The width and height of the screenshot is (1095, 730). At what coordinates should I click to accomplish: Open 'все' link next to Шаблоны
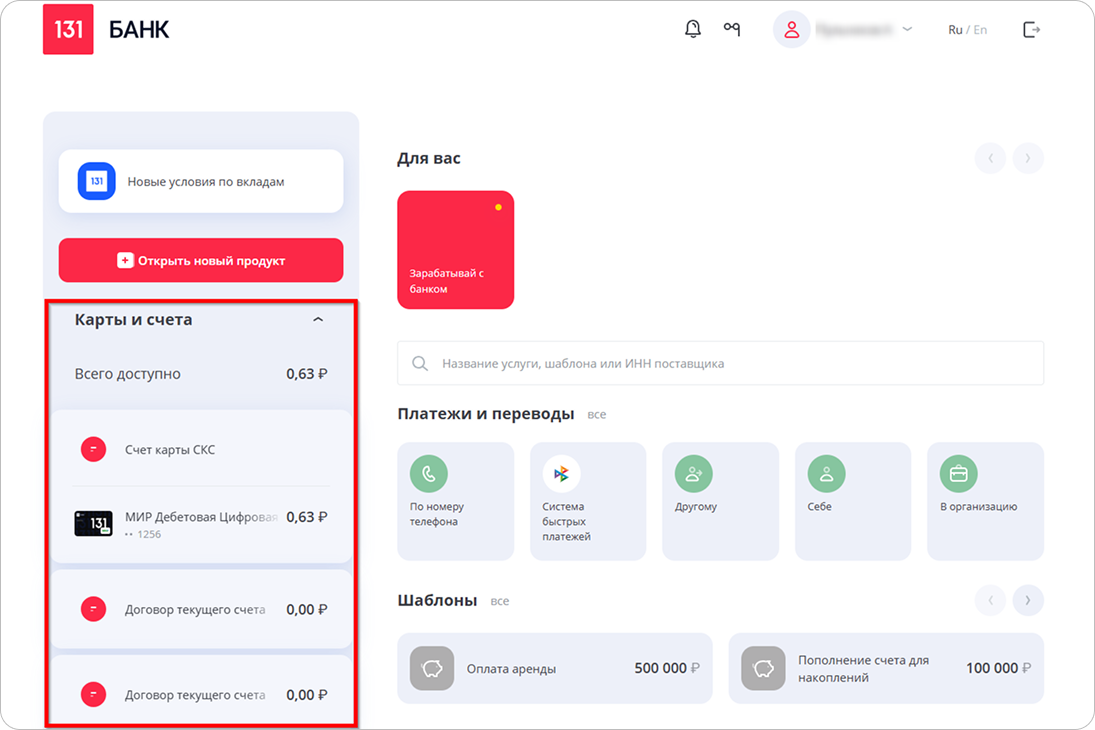tap(500, 601)
